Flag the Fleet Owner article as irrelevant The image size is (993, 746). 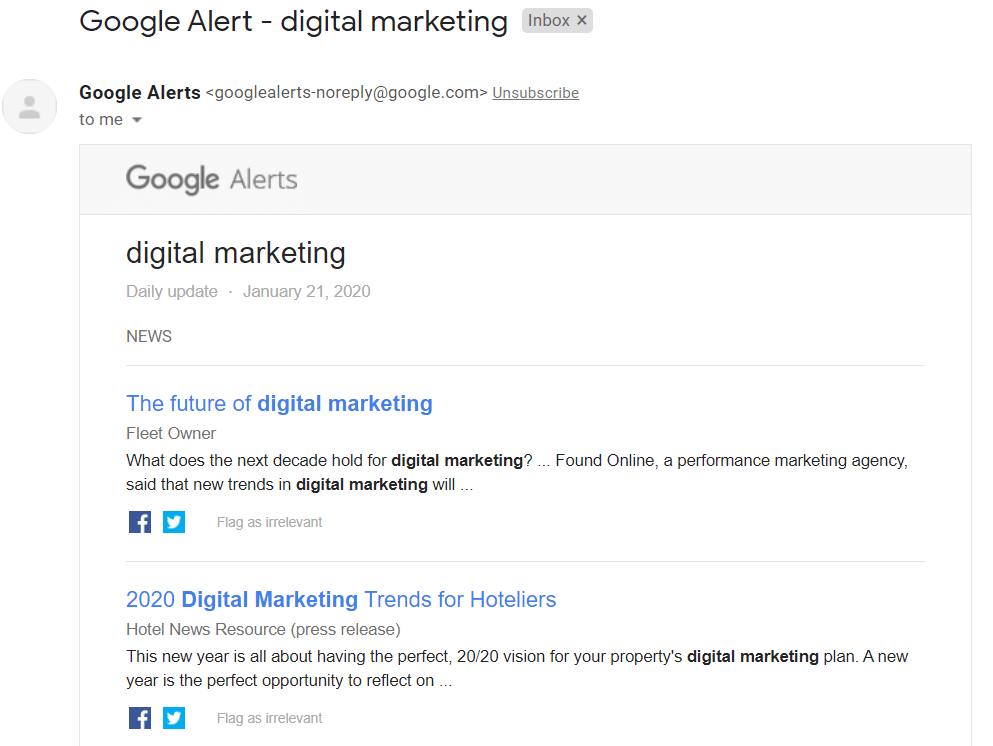[269, 521]
